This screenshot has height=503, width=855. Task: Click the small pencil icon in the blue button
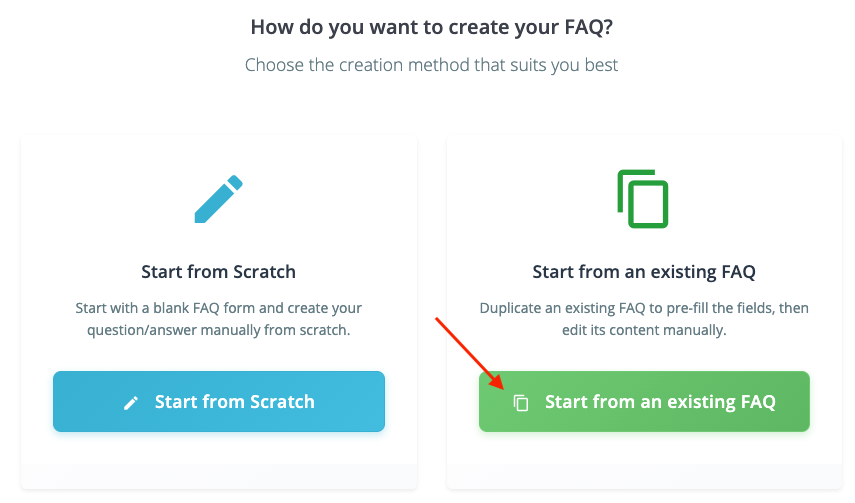(x=131, y=403)
